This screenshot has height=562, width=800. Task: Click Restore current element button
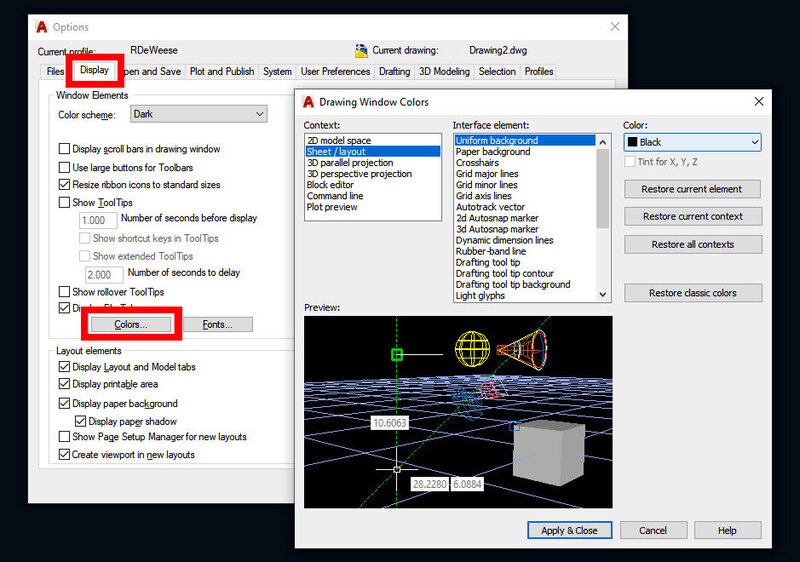click(x=692, y=189)
